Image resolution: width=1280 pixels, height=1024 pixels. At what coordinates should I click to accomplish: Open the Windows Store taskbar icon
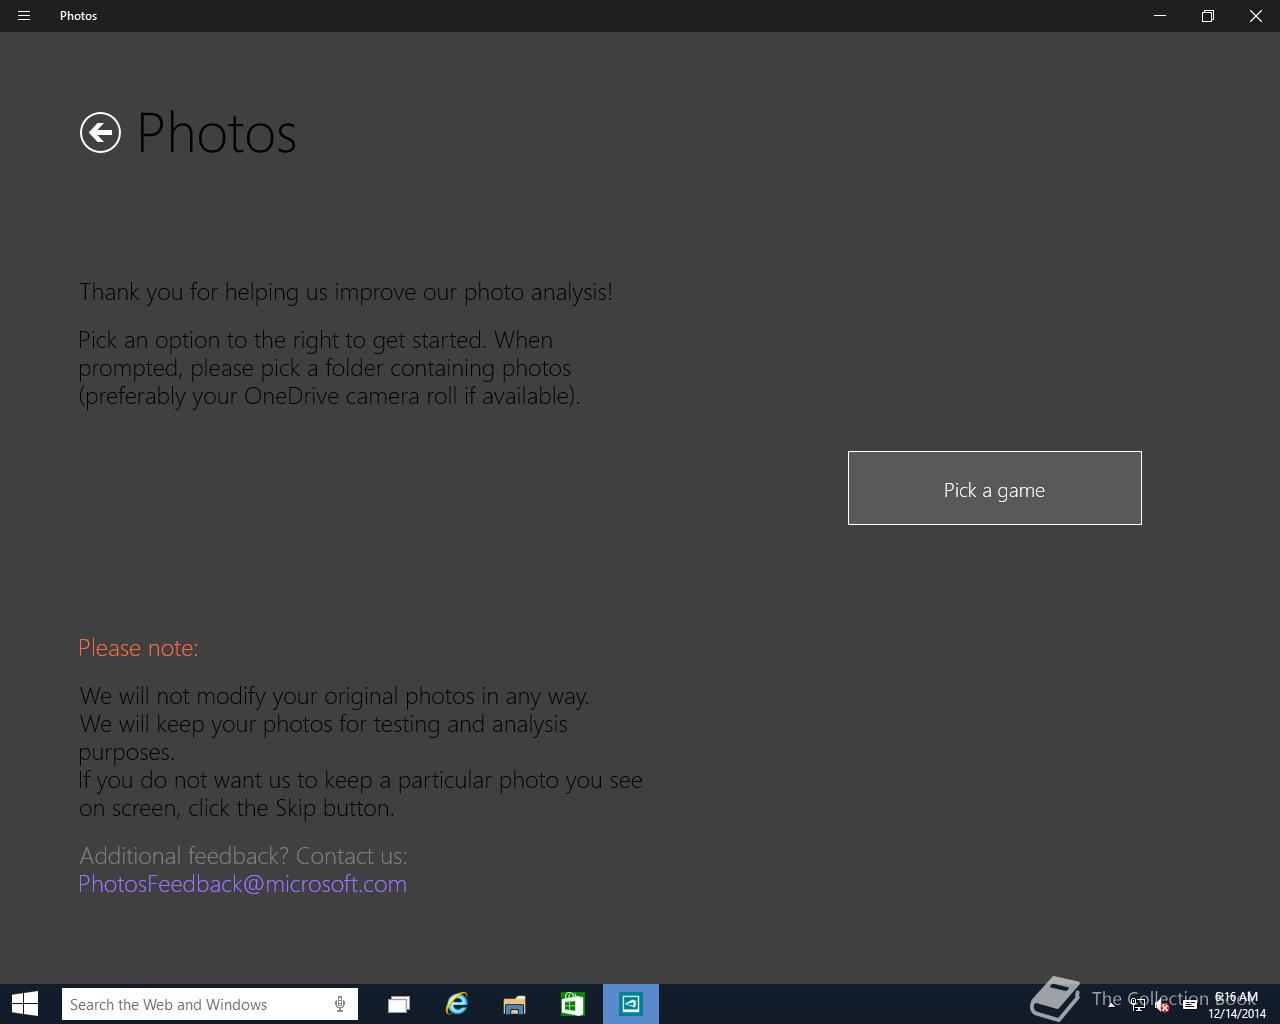pos(572,1004)
